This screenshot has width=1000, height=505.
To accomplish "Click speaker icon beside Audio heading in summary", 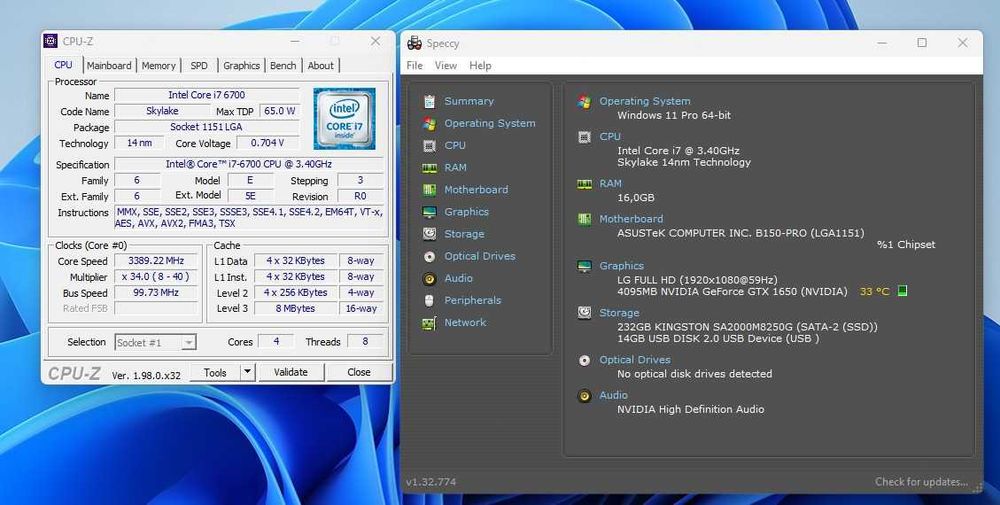I will (584, 396).
